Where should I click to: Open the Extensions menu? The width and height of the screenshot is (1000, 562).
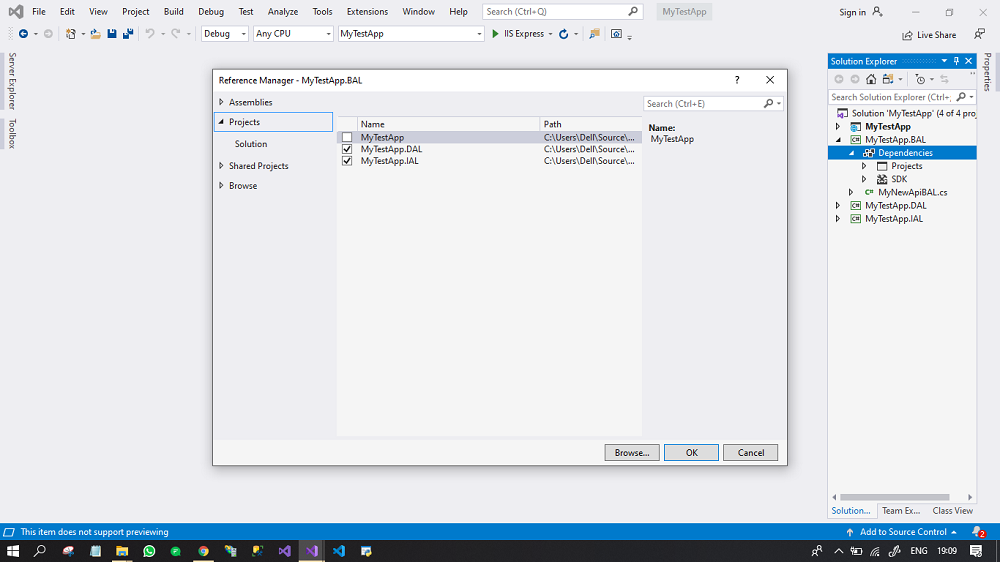click(367, 11)
